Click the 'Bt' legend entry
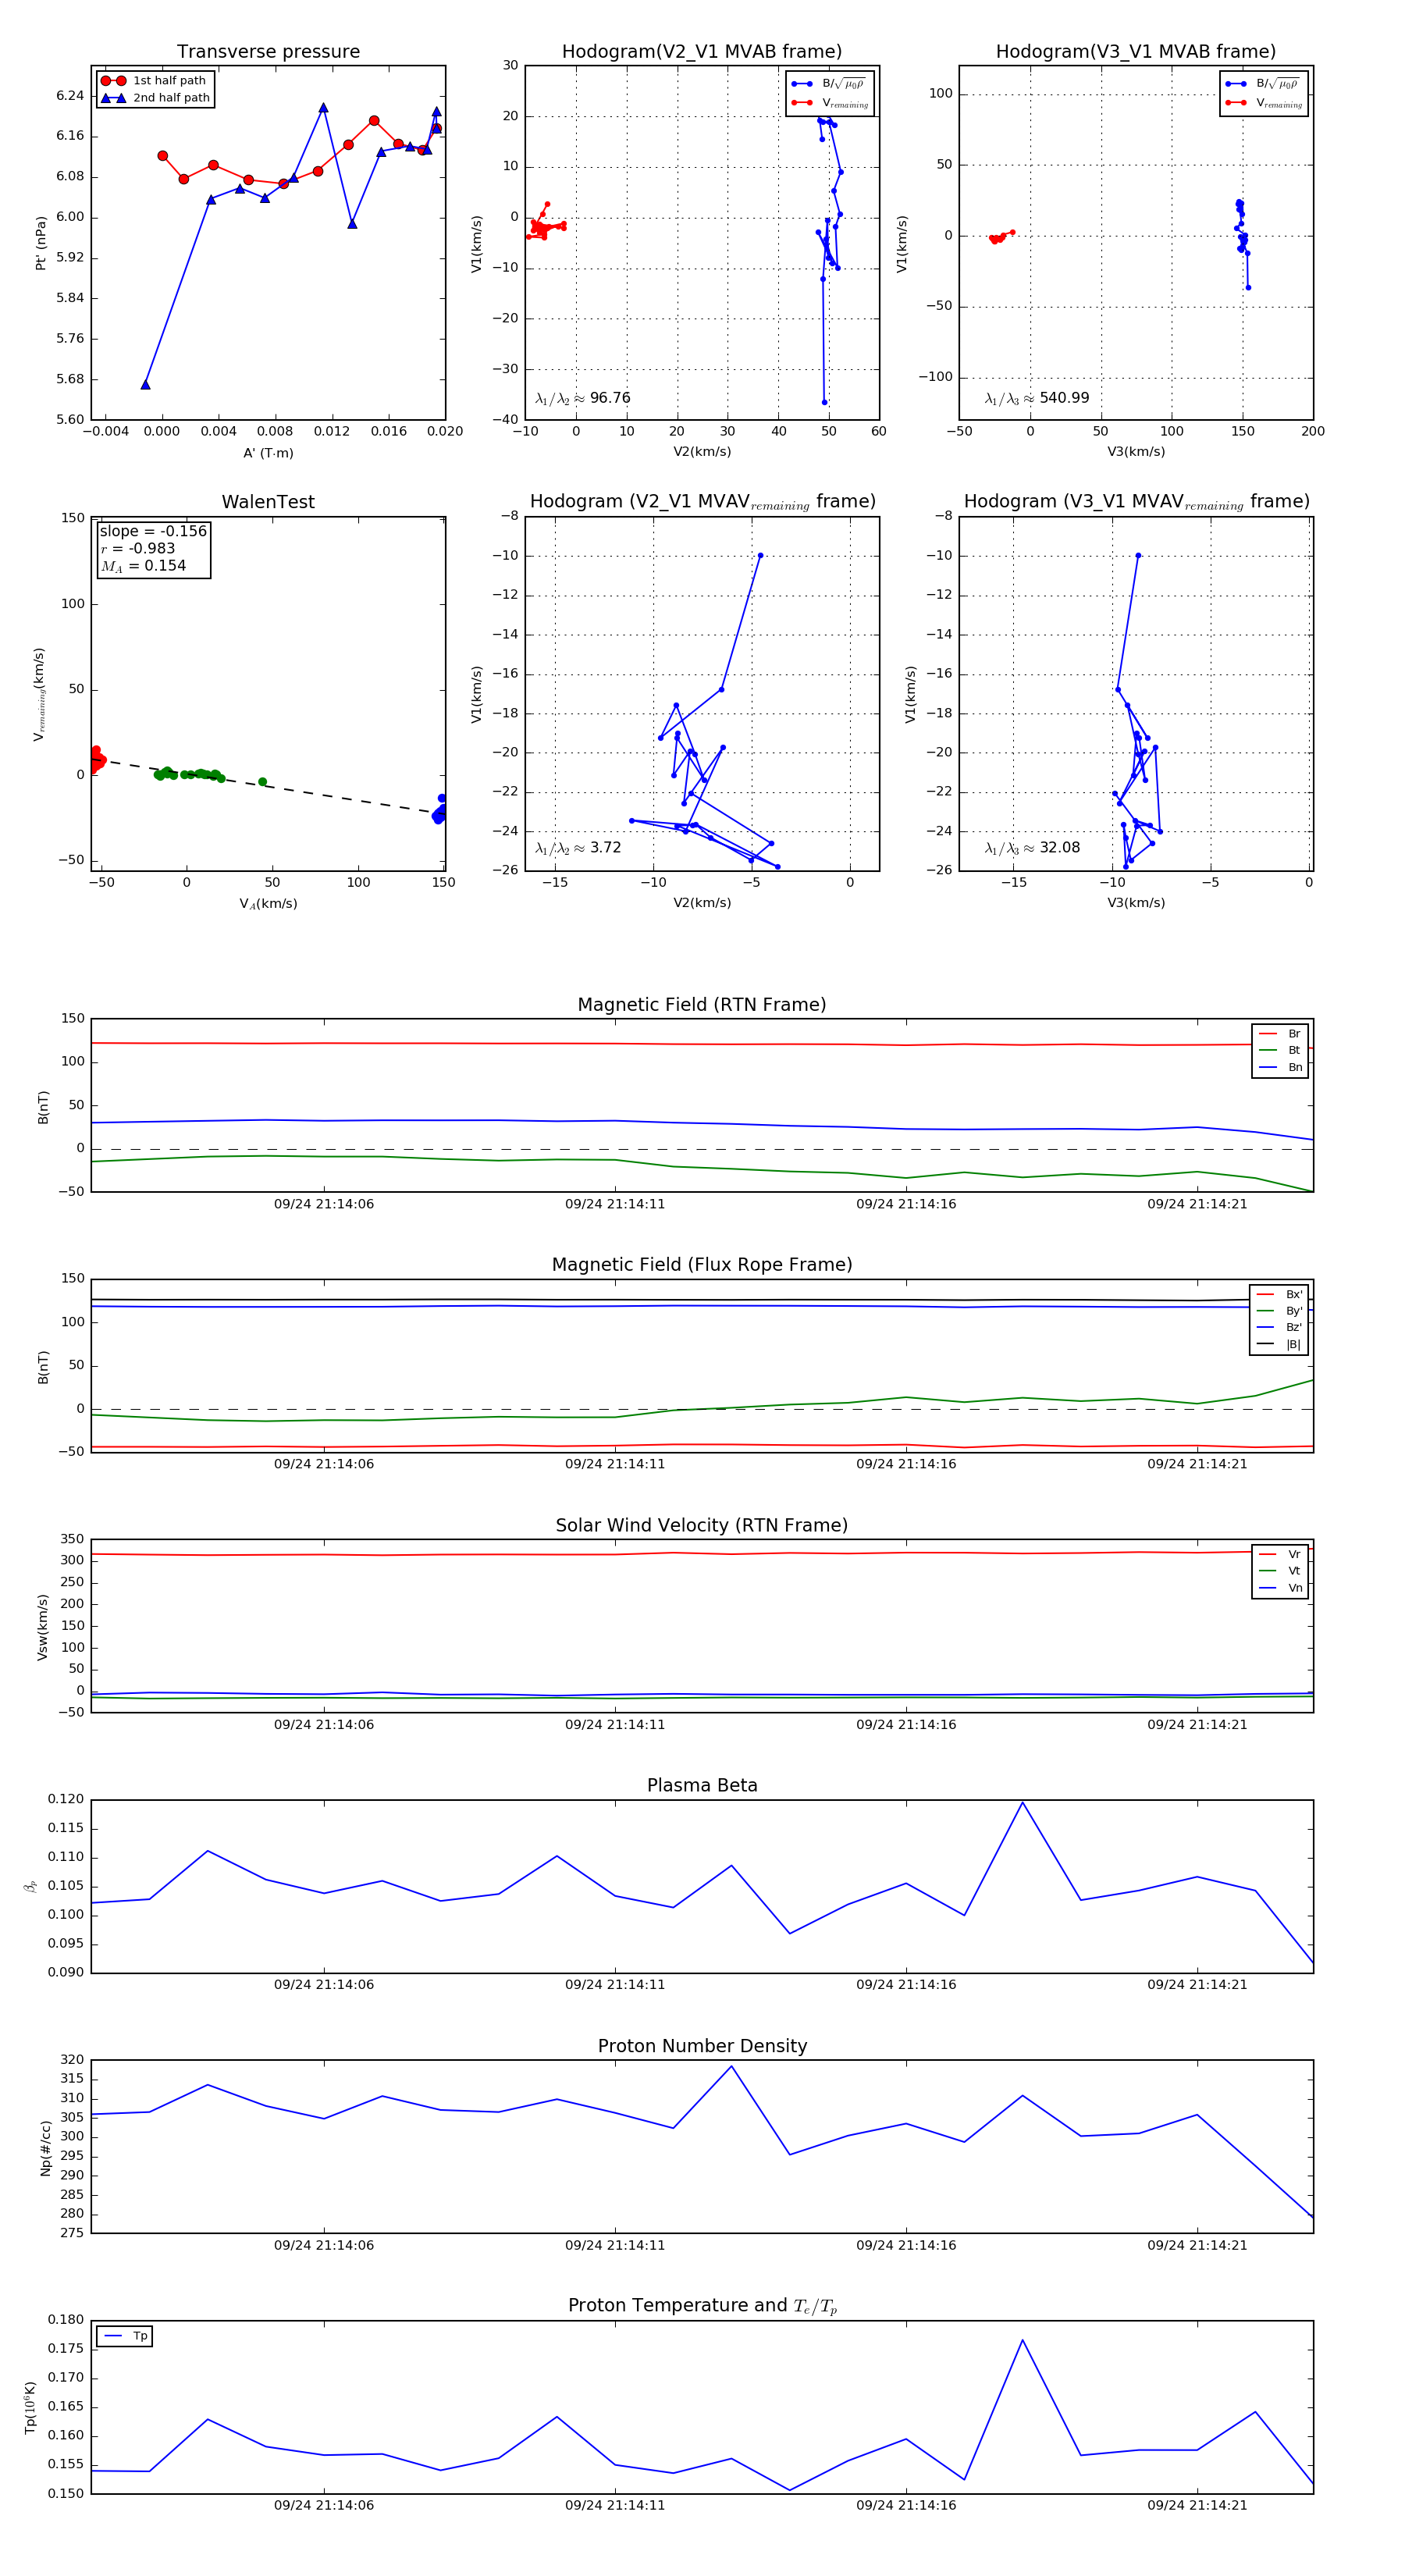Viewport: 1405px width, 2576px height. (x=1280, y=1050)
